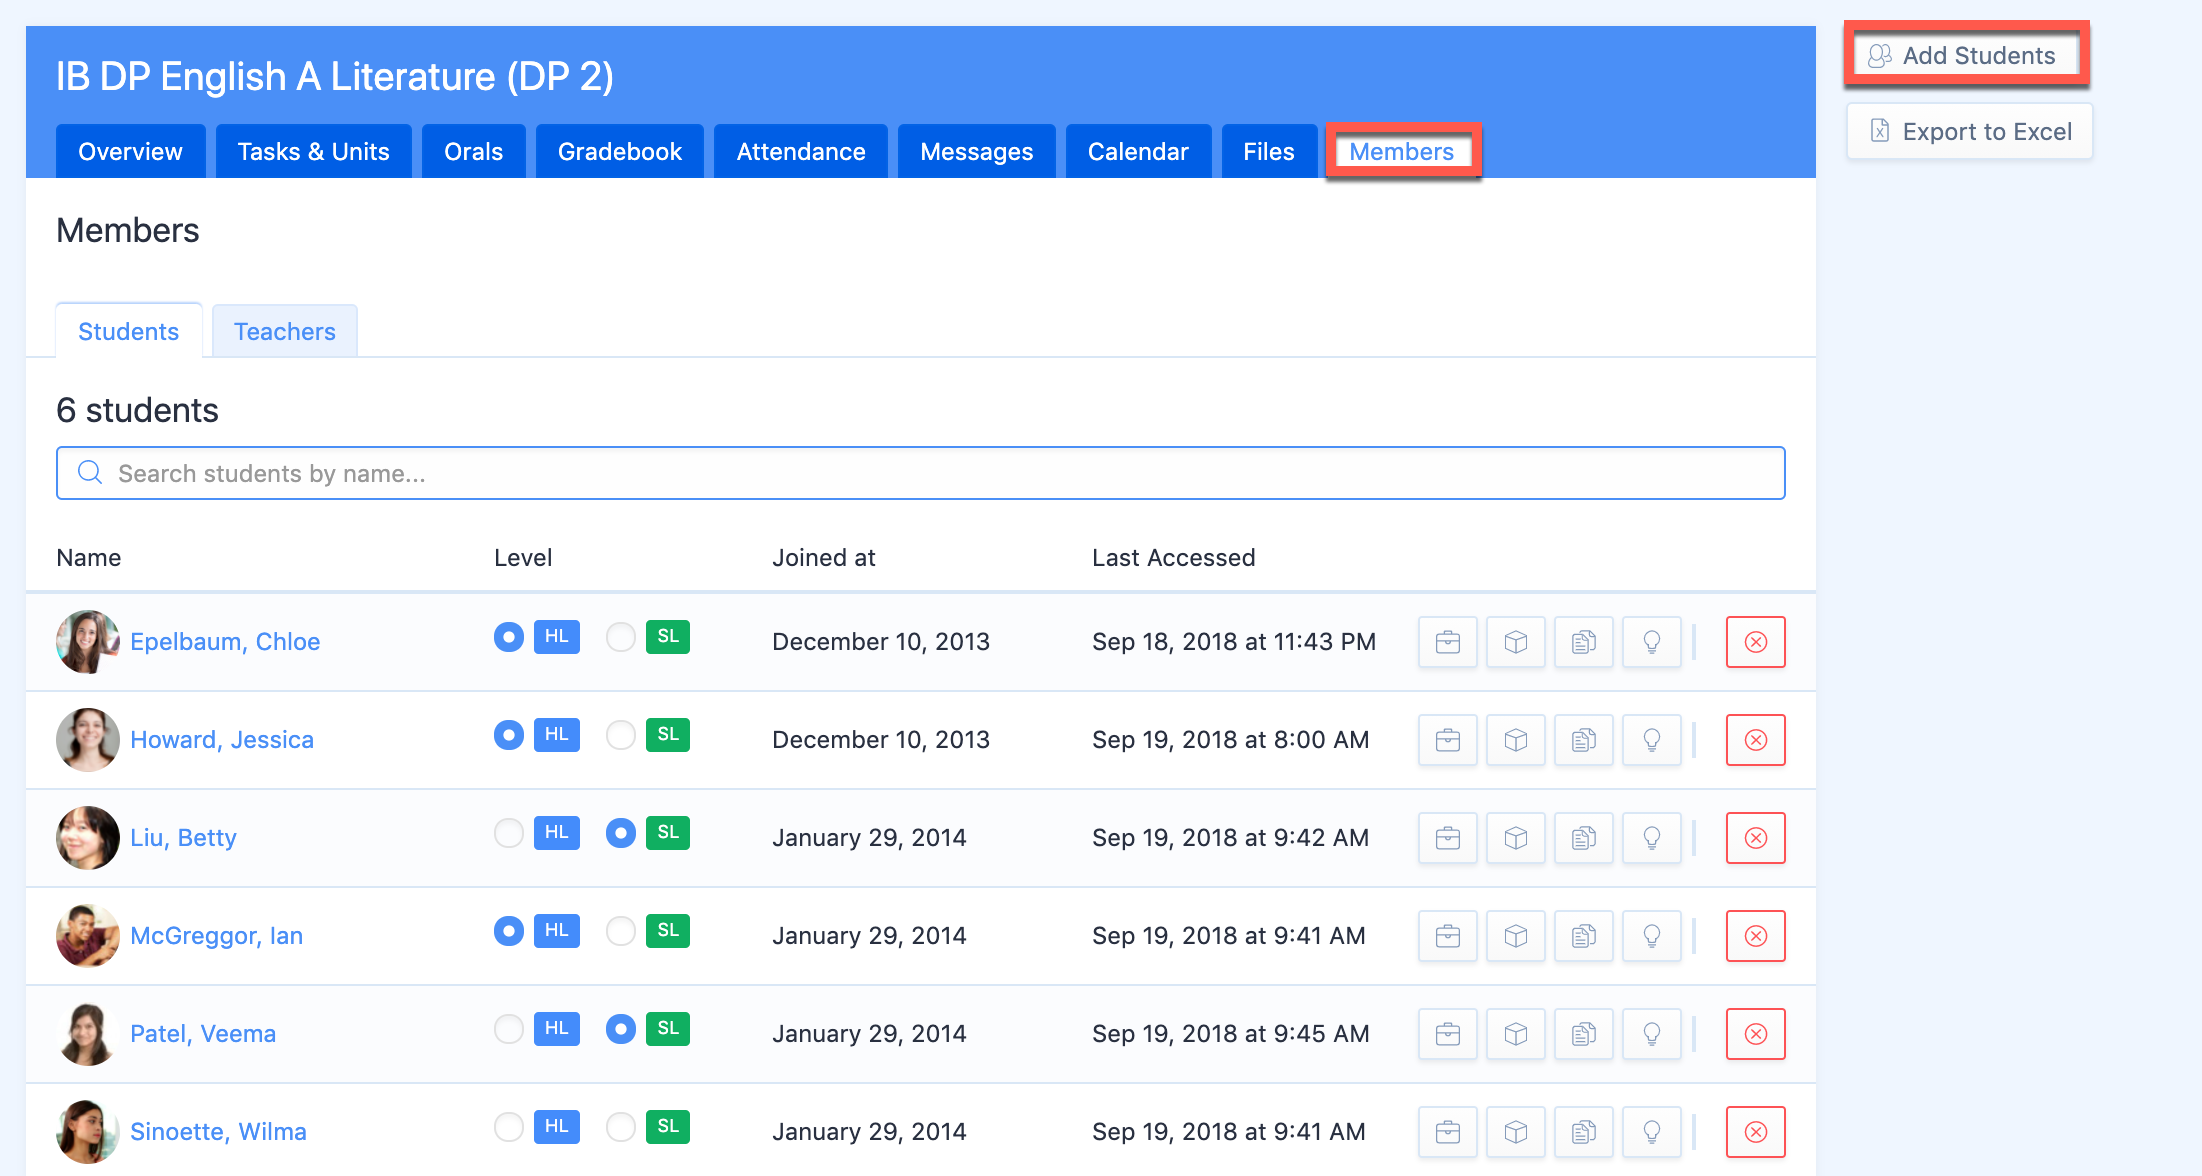Viewport: 2202px width, 1176px height.
Task: Remove Howard, Jessica with the red X
Action: 1755,740
